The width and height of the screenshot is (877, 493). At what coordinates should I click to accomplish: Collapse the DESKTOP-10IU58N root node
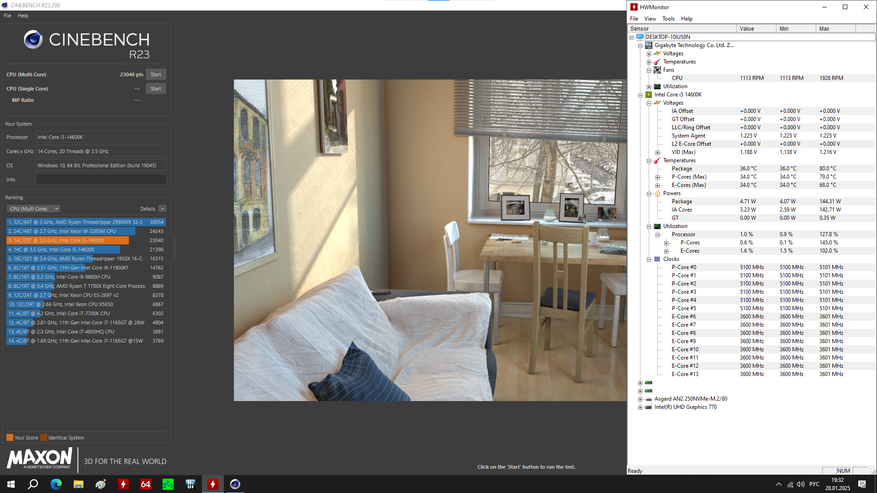coord(631,37)
